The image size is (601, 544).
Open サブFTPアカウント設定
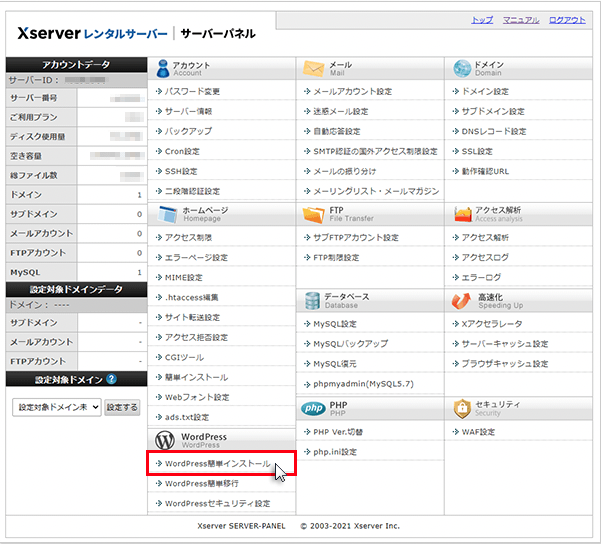tap(356, 237)
